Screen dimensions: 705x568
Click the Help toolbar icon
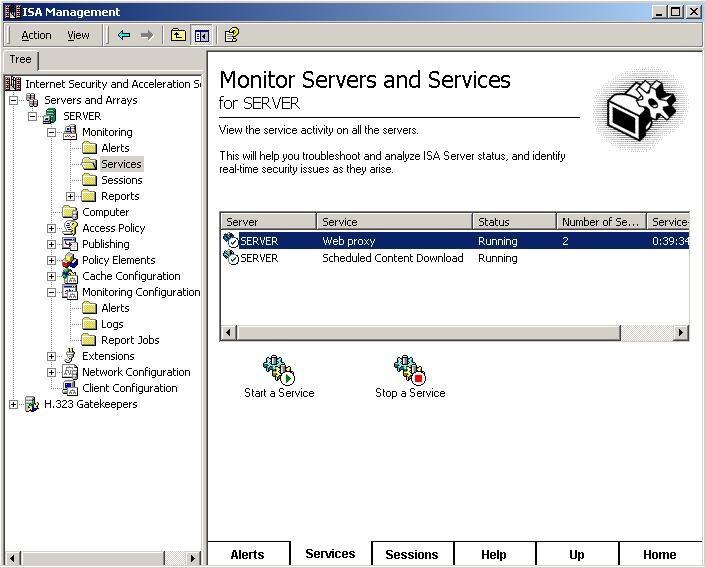(232, 35)
